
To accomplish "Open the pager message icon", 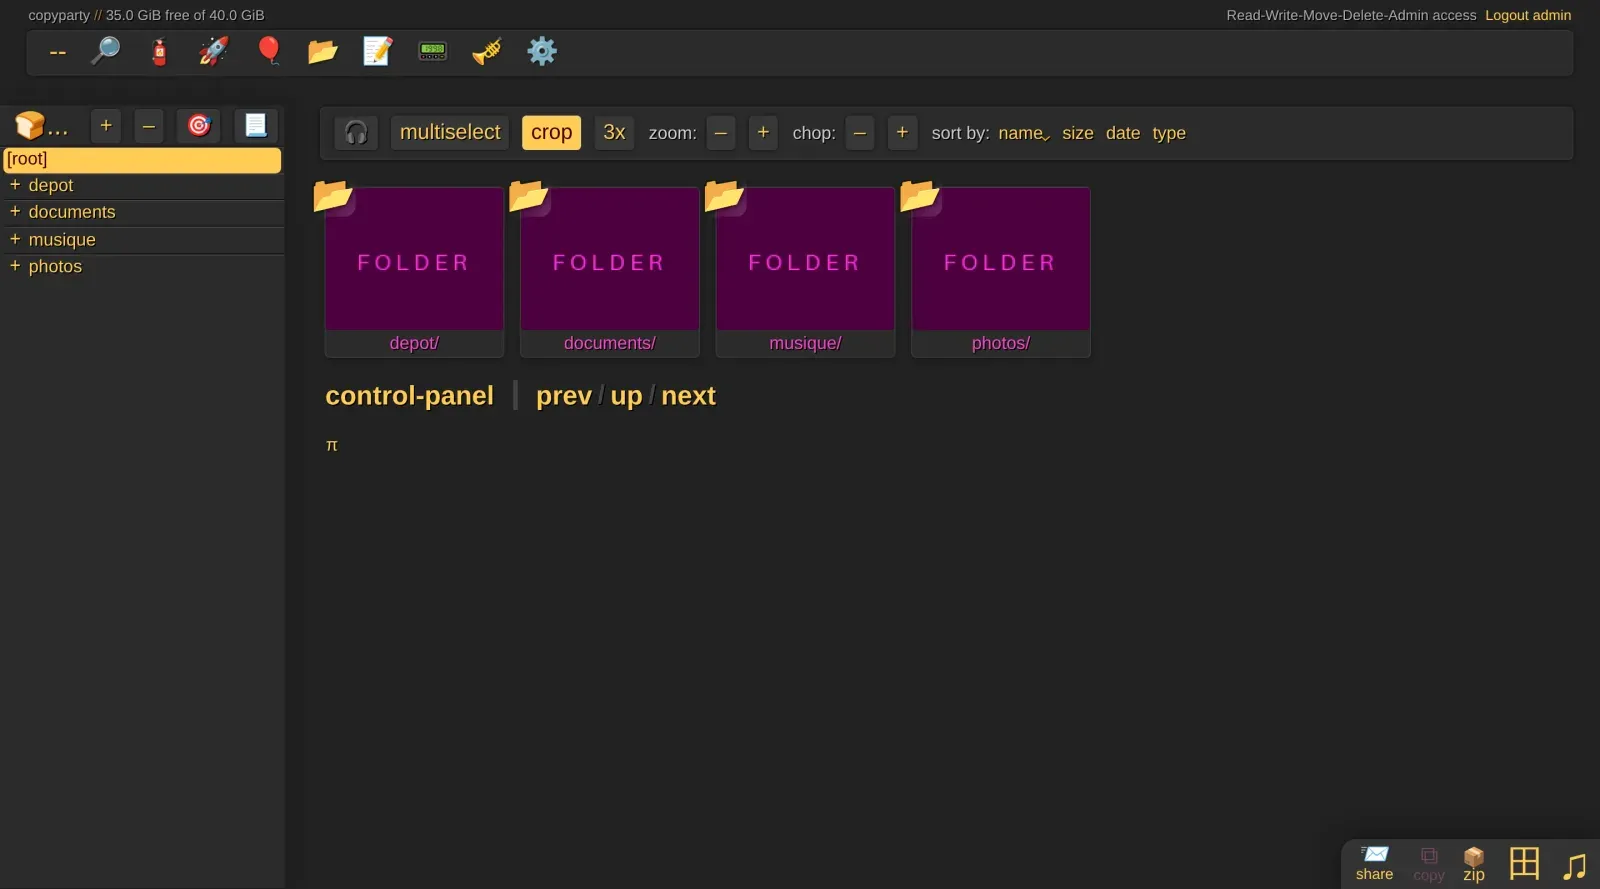I will pyautogui.click(x=432, y=51).
